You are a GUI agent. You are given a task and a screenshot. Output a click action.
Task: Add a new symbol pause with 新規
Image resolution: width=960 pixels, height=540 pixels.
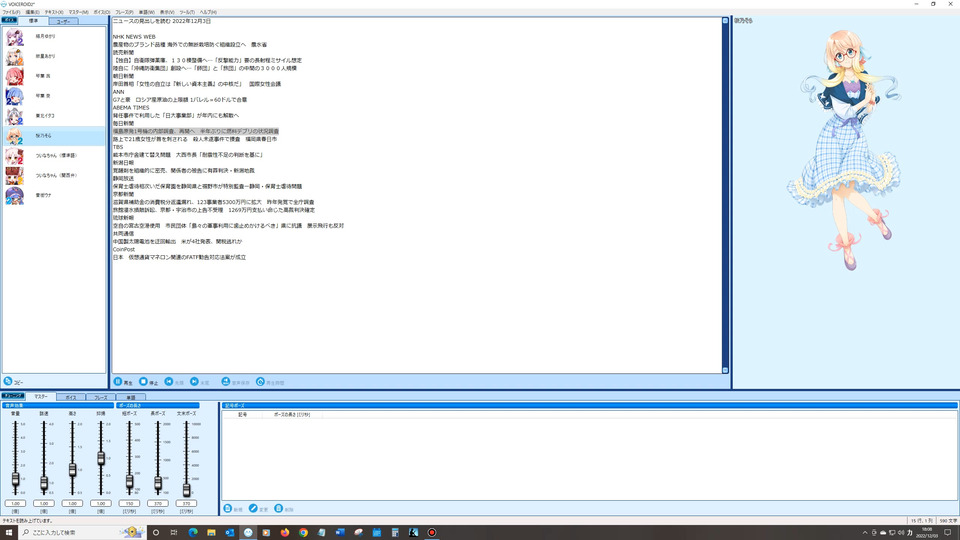click(x=233, y=509)
